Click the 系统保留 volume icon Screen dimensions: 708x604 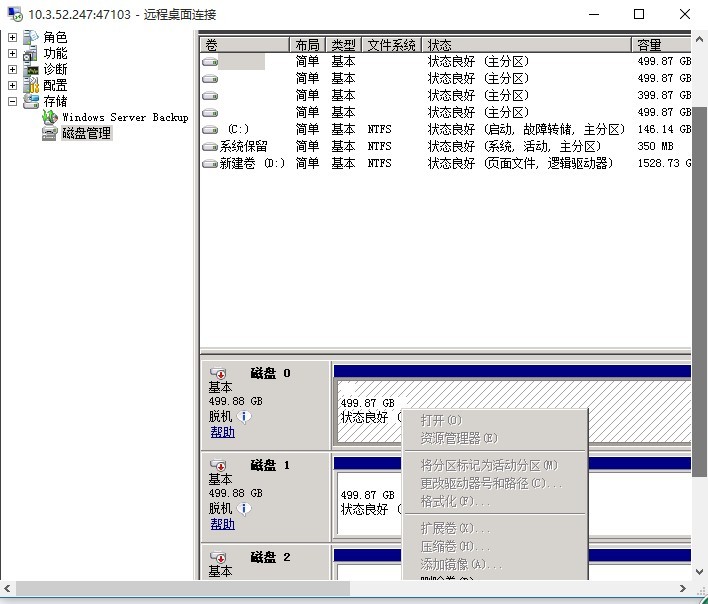coord(210,147)
